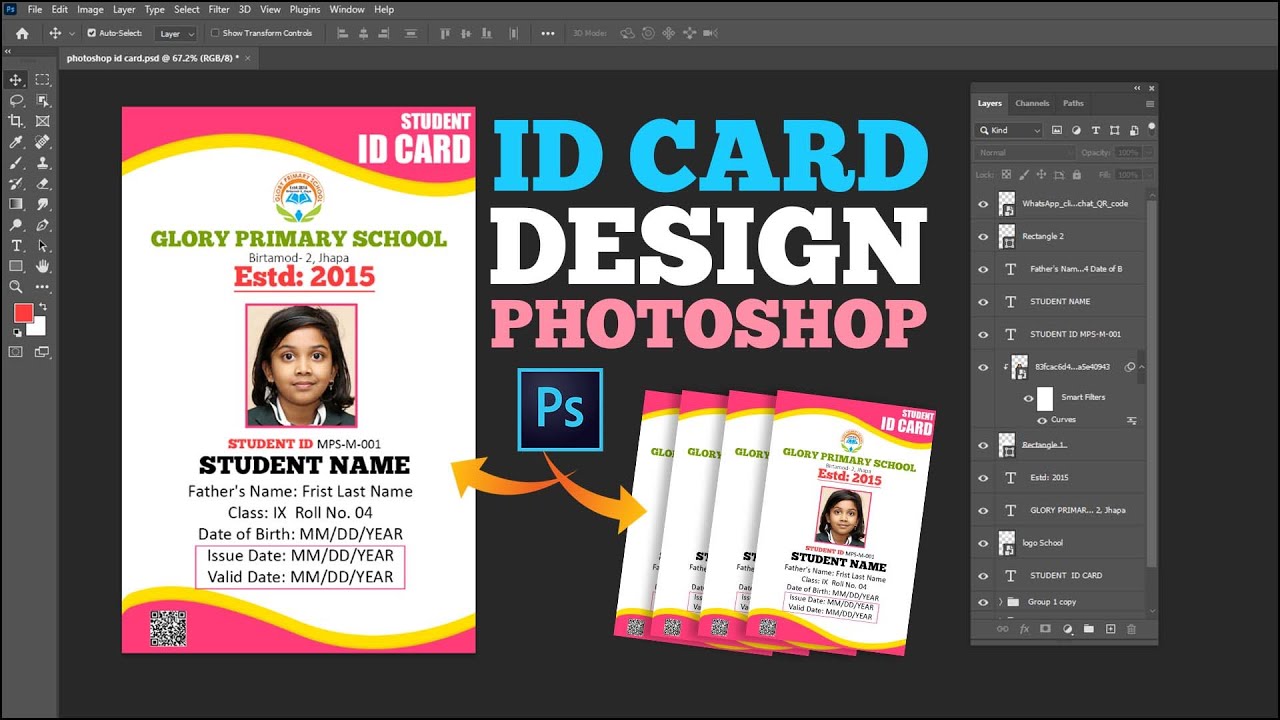The image size is (1280, 720).
Task: Open more align options three-dots
Action: 547,33
